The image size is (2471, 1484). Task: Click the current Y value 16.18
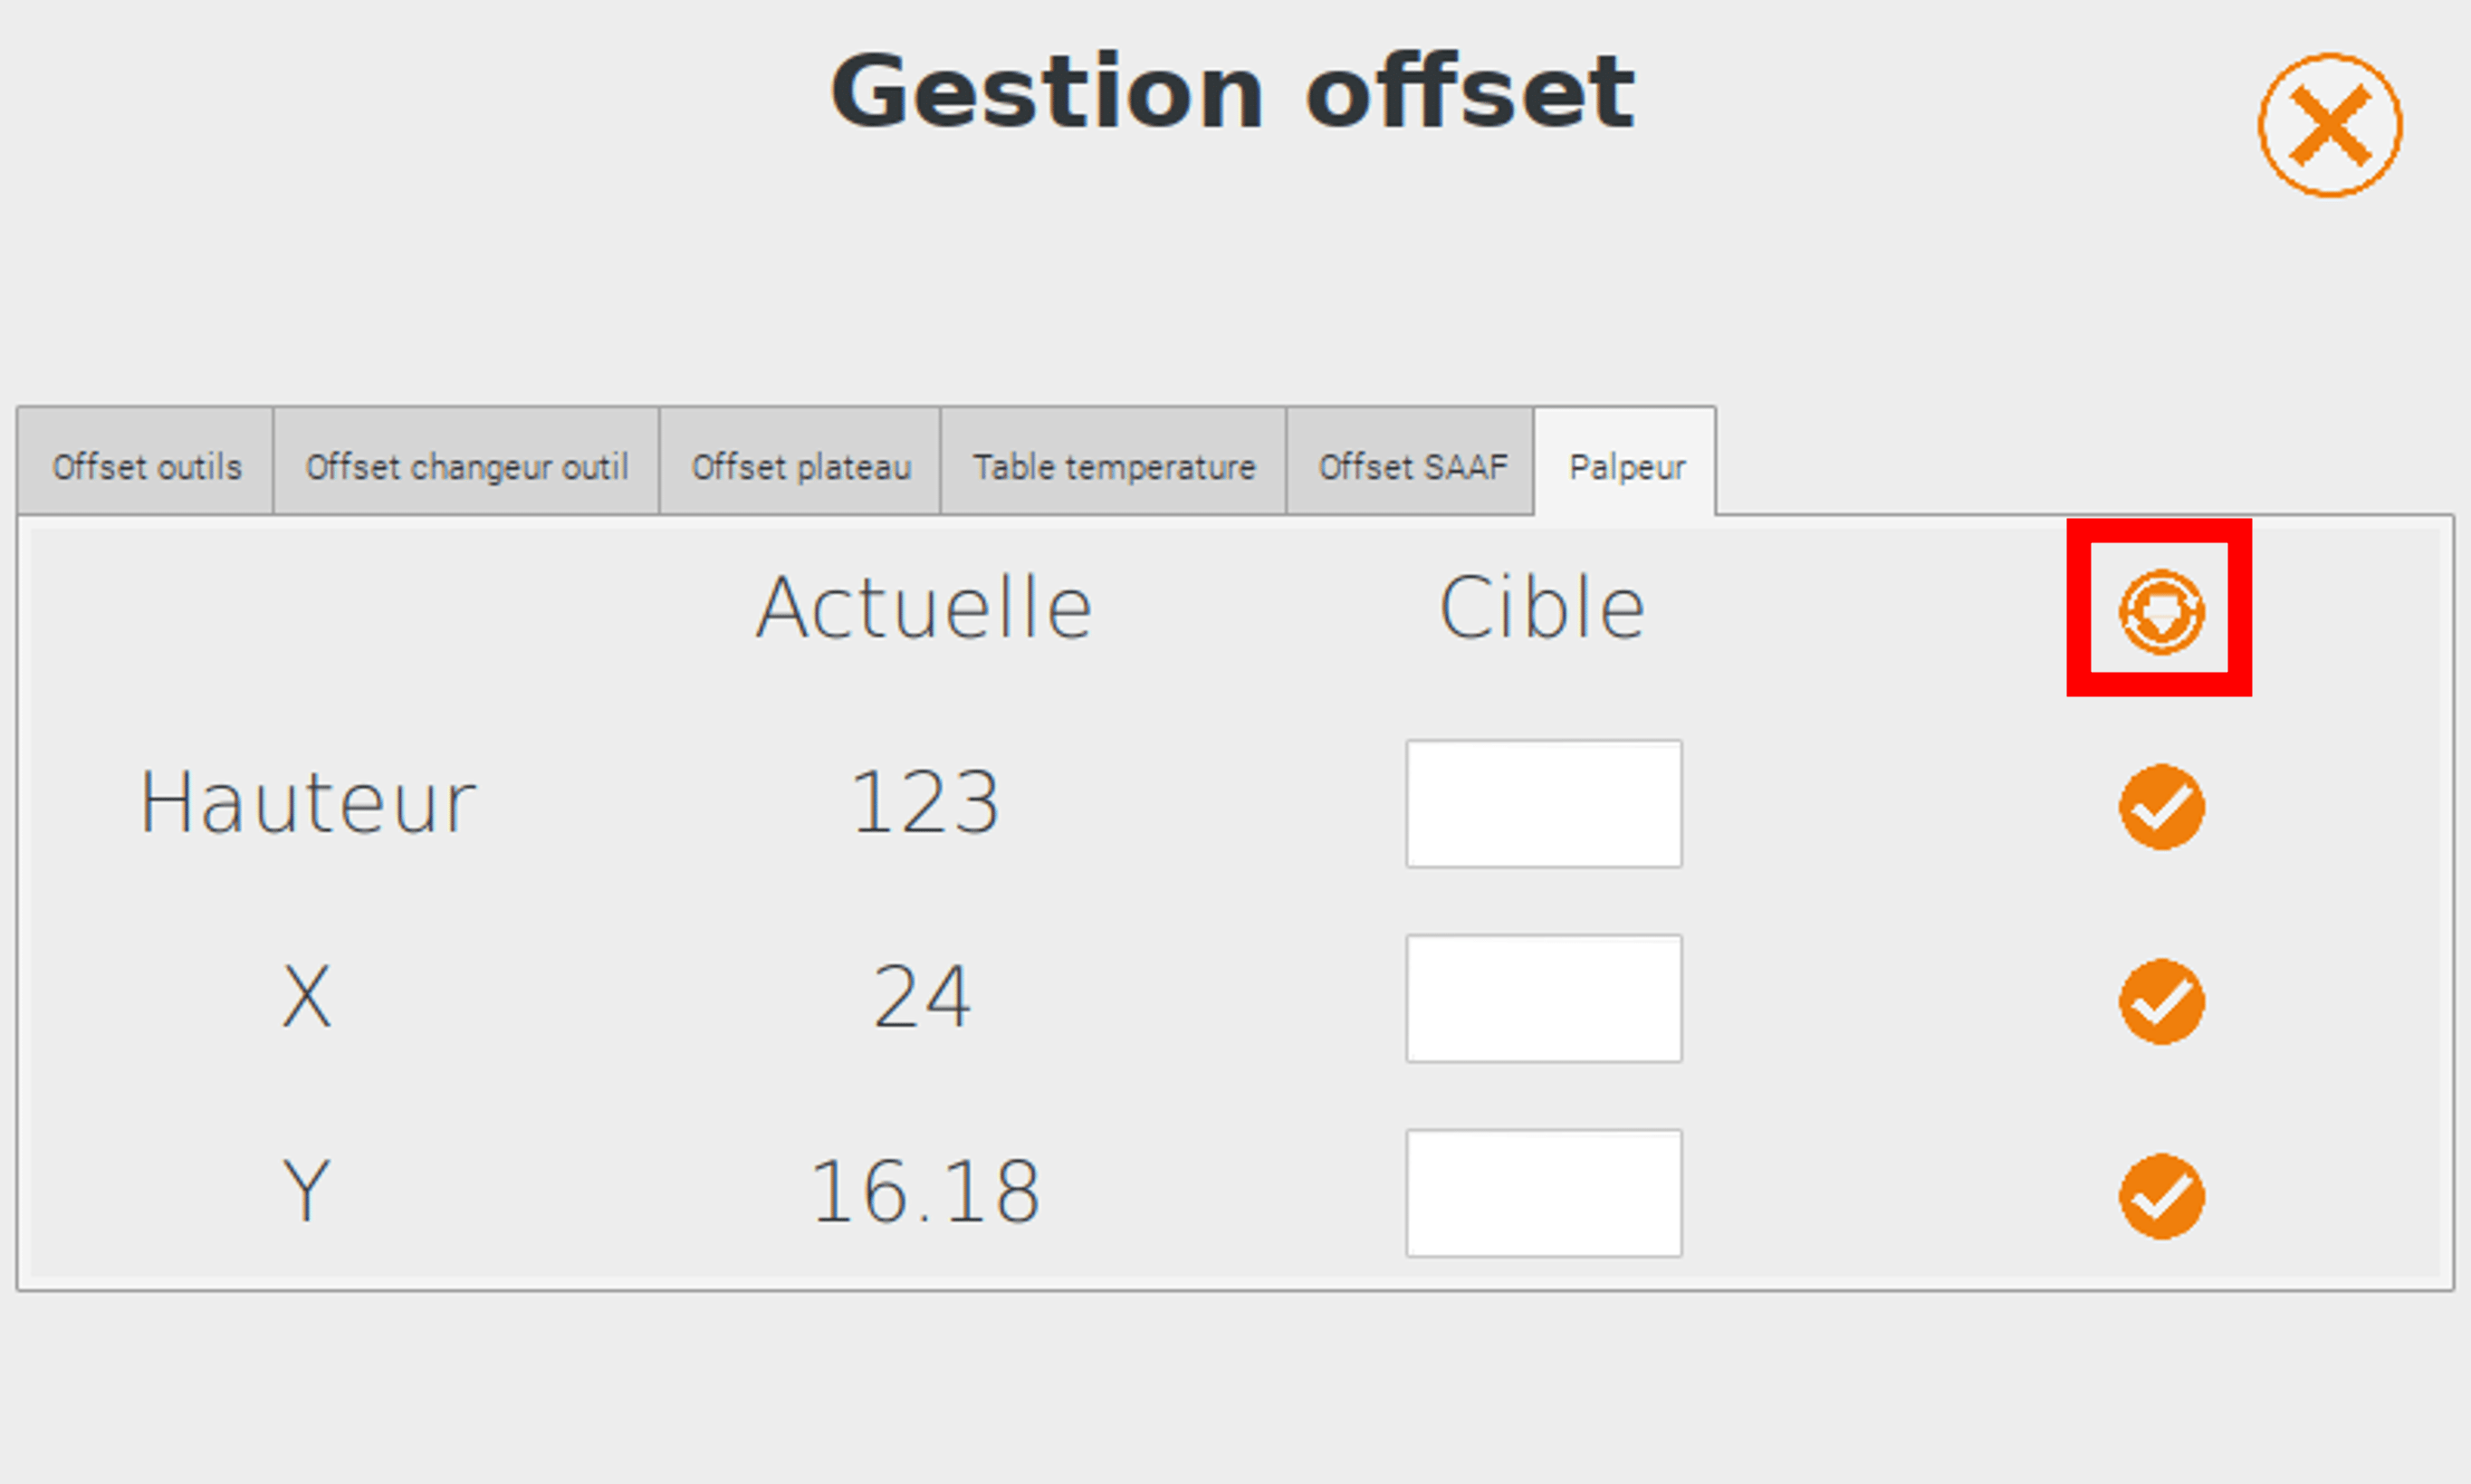[925, 1192]
